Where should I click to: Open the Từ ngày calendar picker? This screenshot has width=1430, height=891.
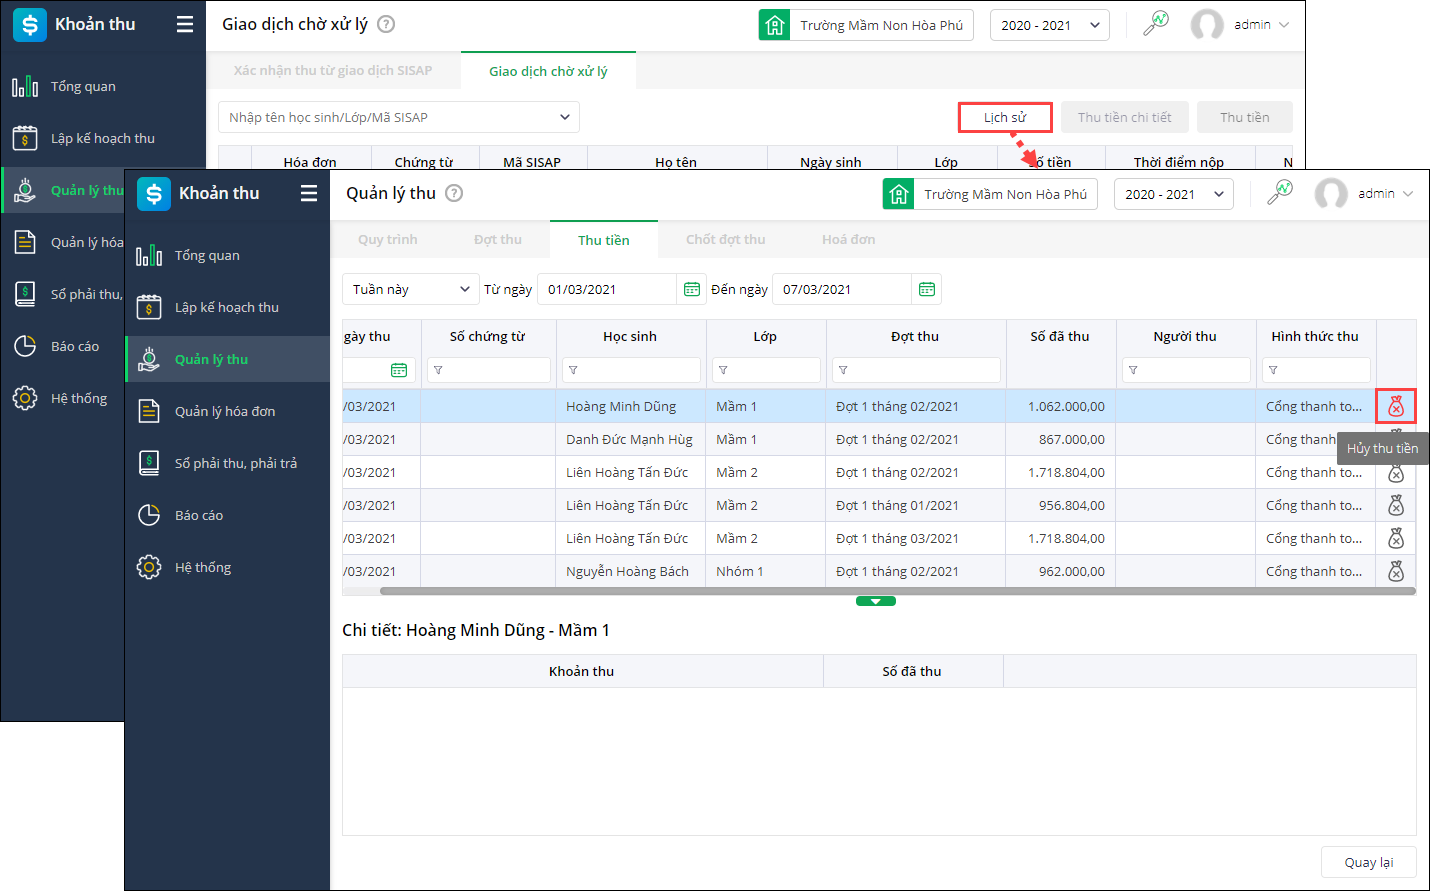click(691, 289)
